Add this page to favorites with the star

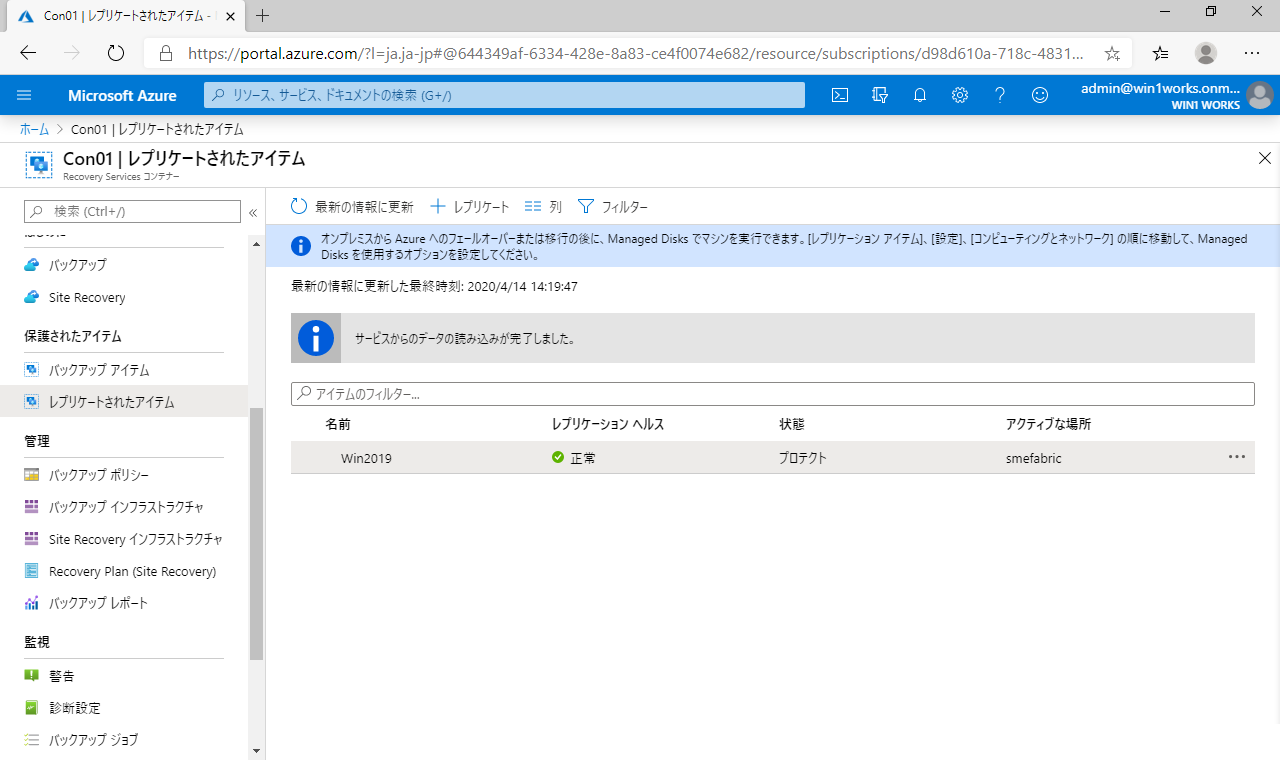point(1112,53)
